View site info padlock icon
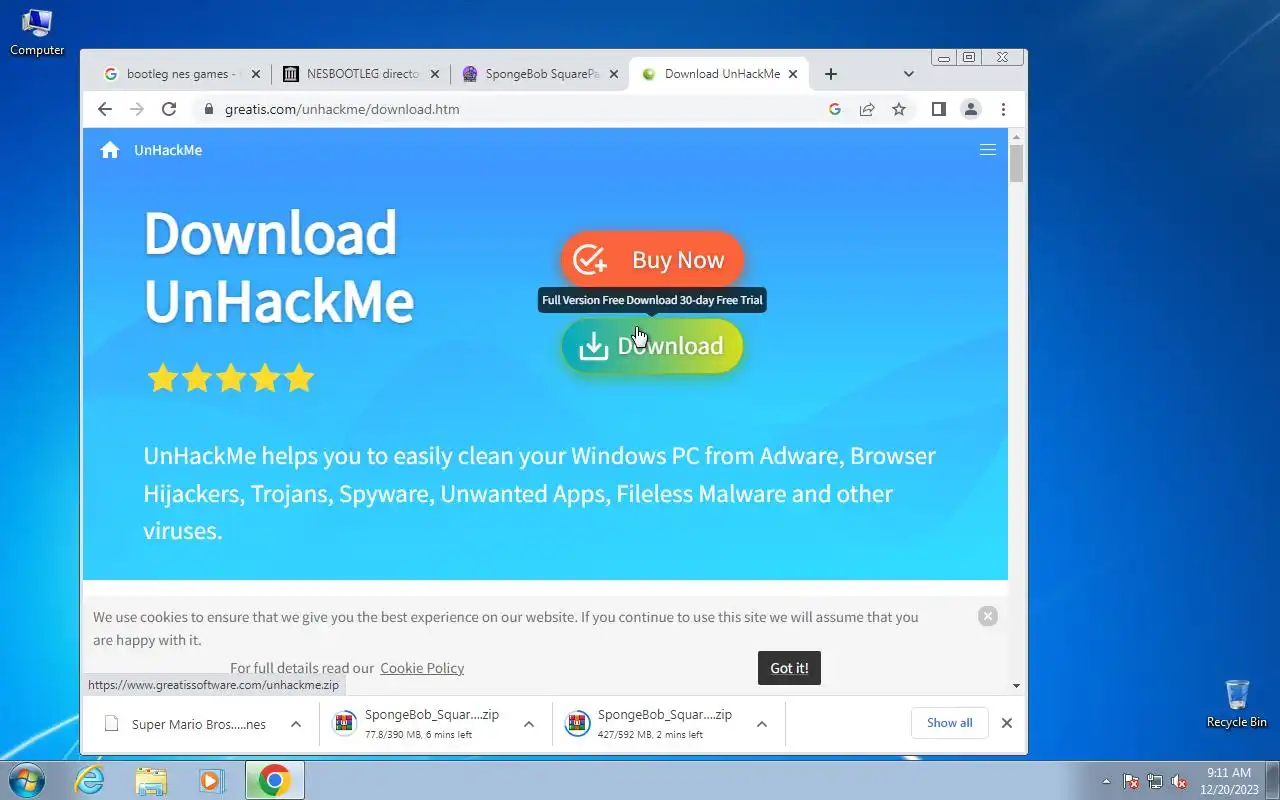Screen dimensions: 1280x800 point(209,109)
